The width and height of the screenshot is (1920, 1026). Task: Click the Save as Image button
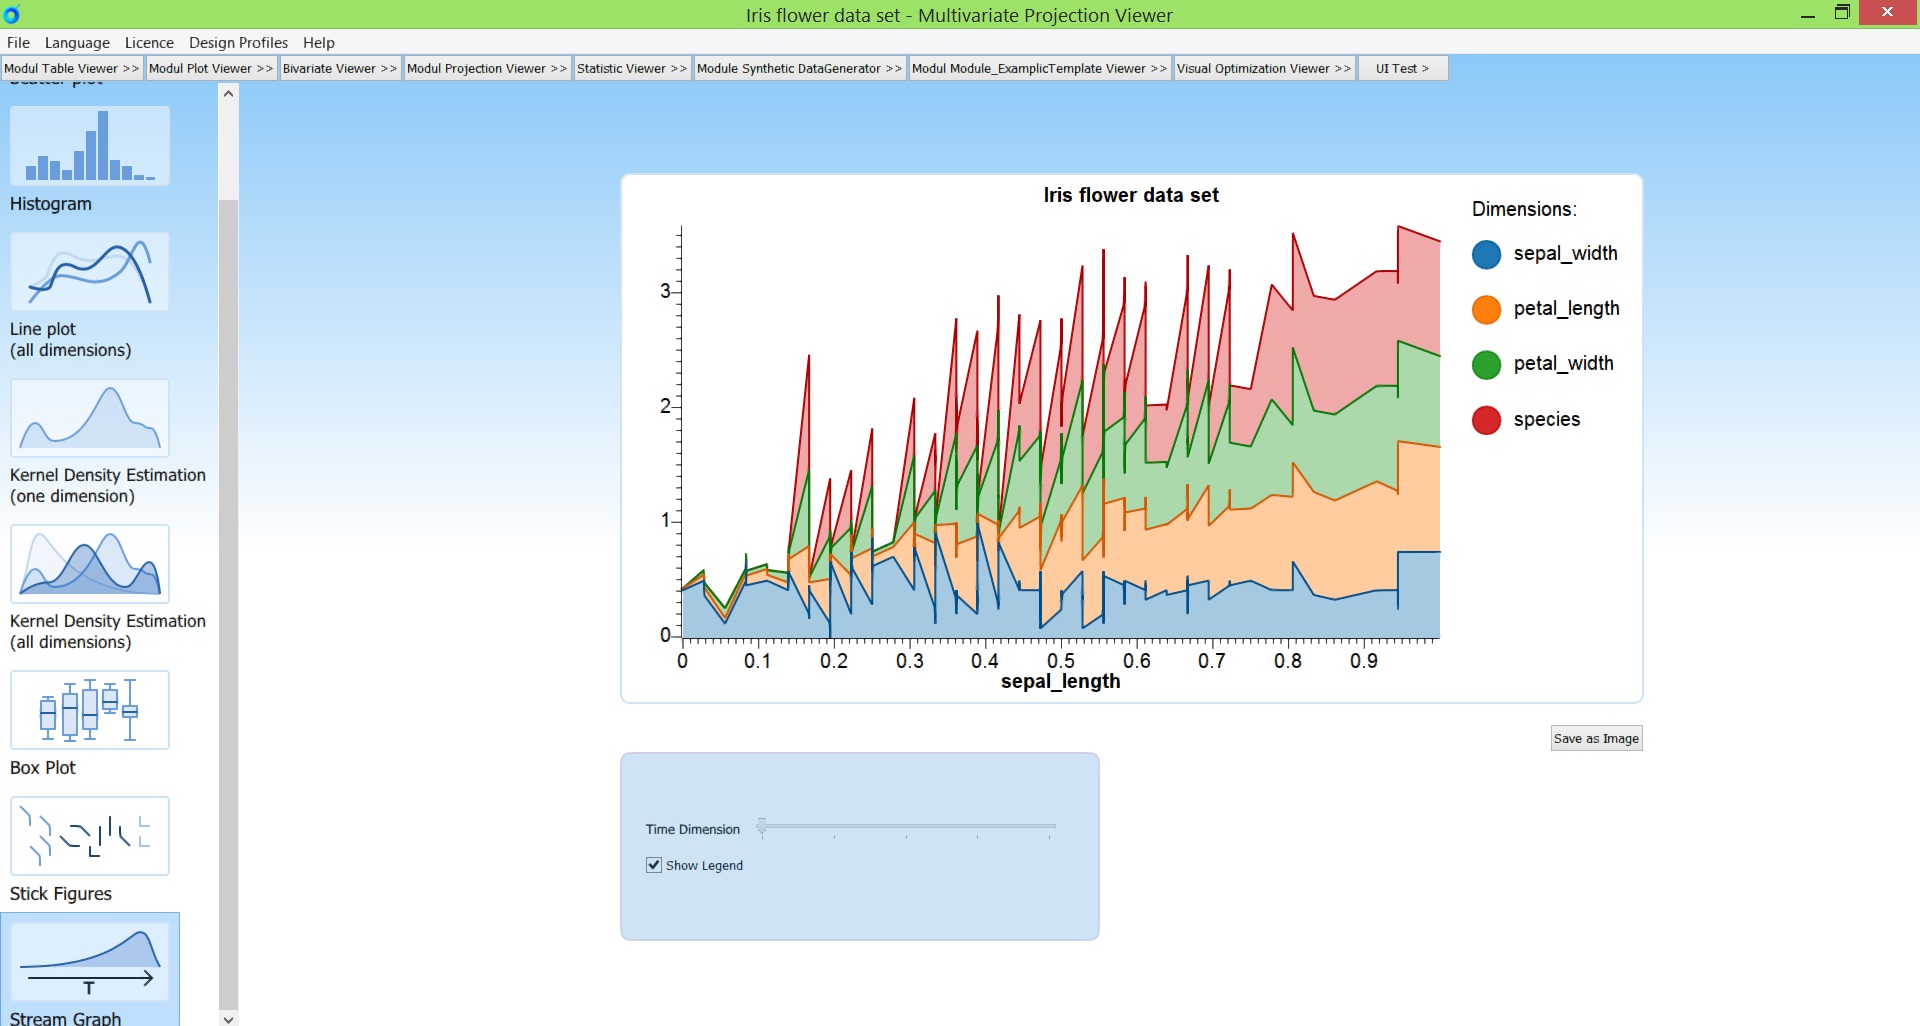pos(1596,739)
